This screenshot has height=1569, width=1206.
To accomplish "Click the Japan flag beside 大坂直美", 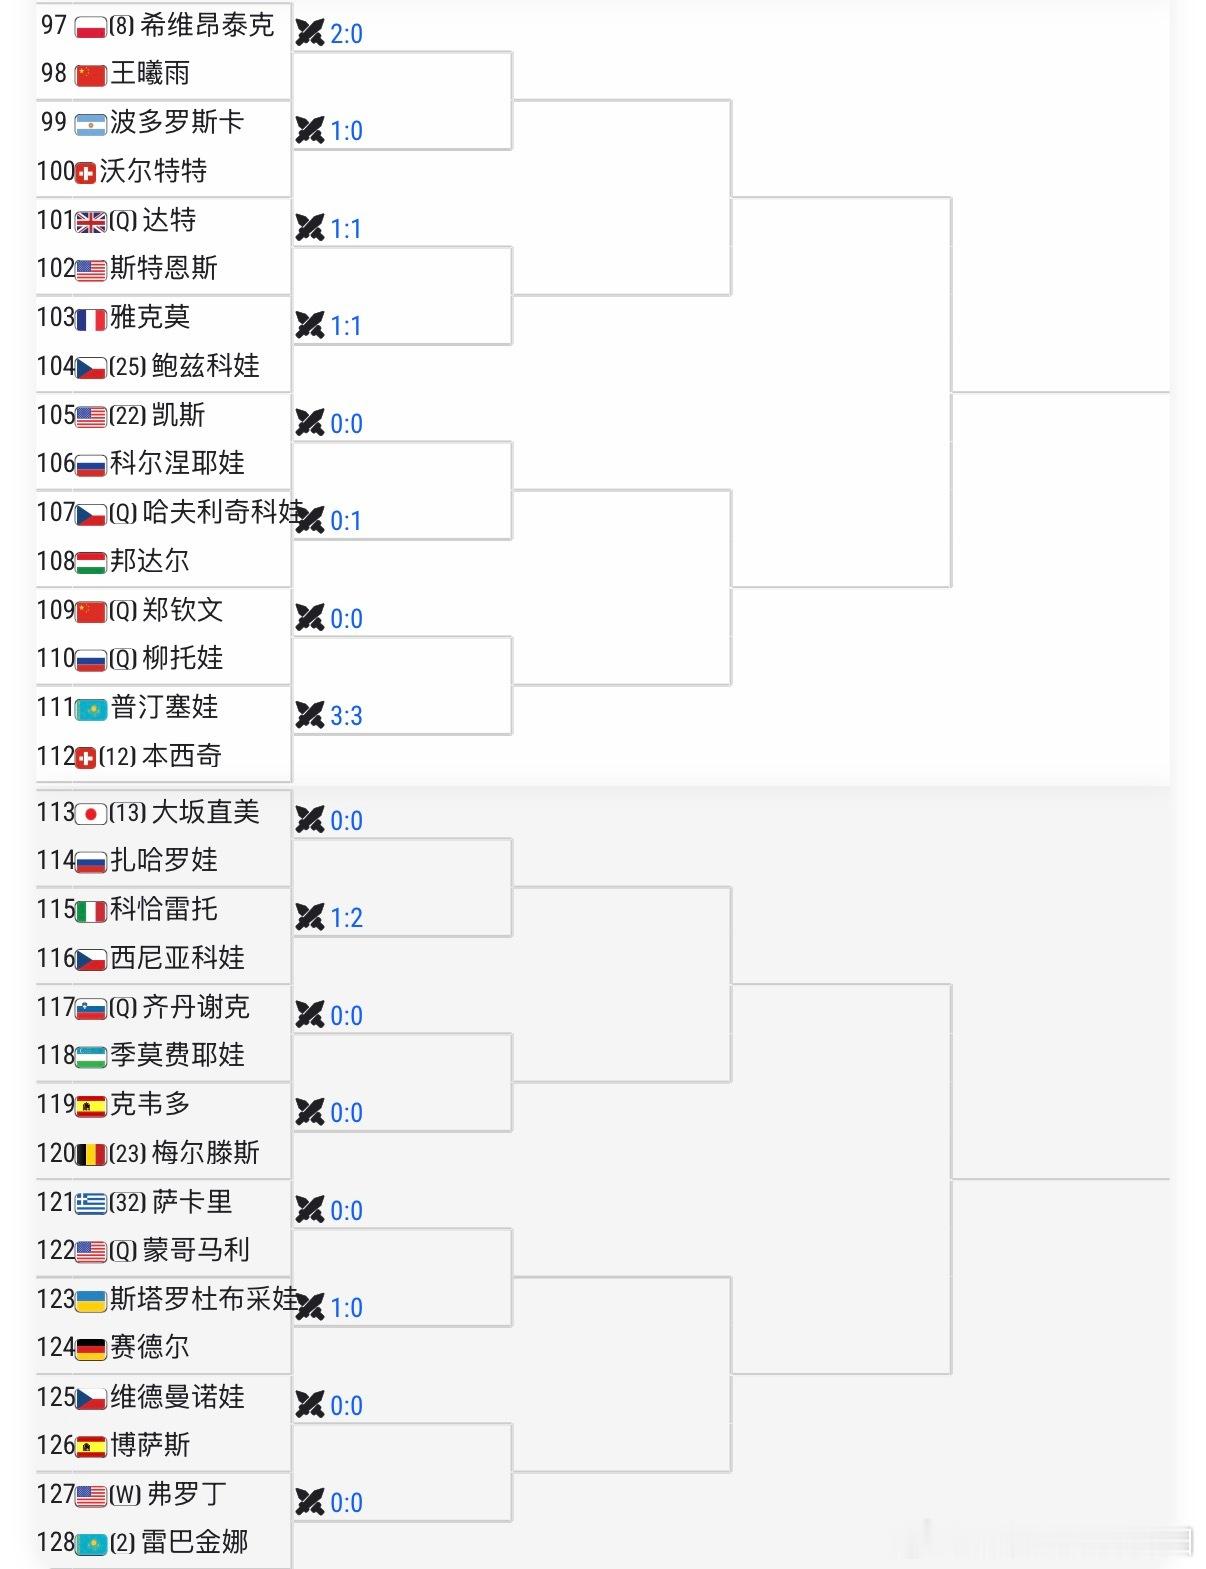I will (x=90, y=813).
